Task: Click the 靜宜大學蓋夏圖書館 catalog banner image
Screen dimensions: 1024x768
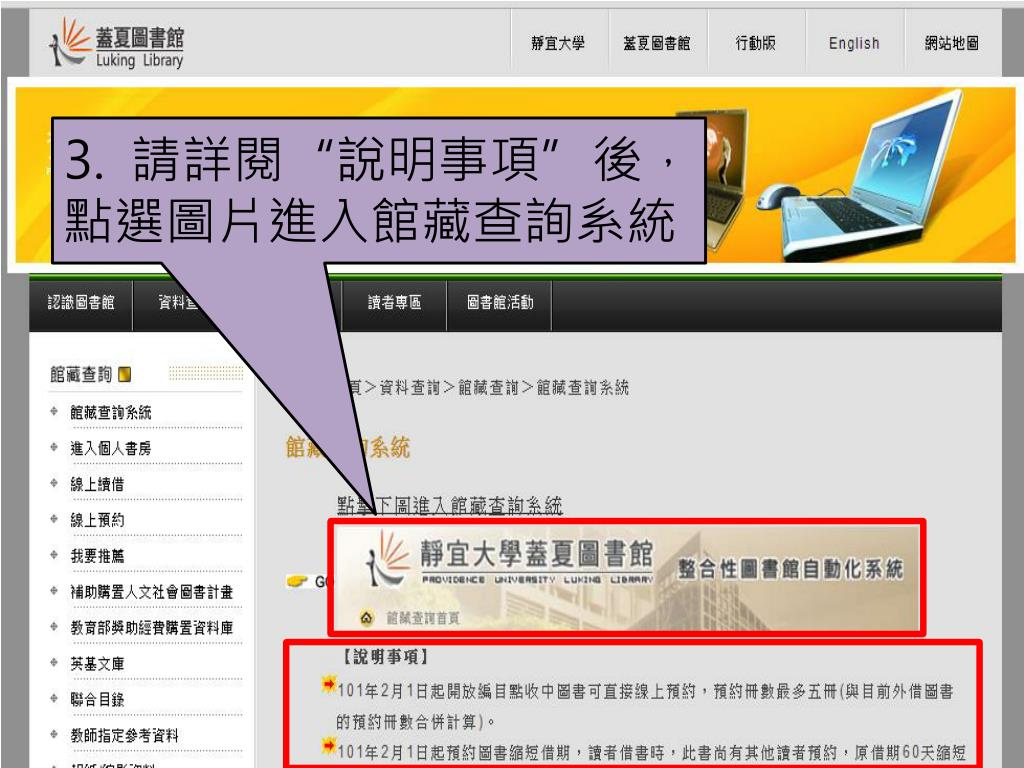Action: [627, 577]
